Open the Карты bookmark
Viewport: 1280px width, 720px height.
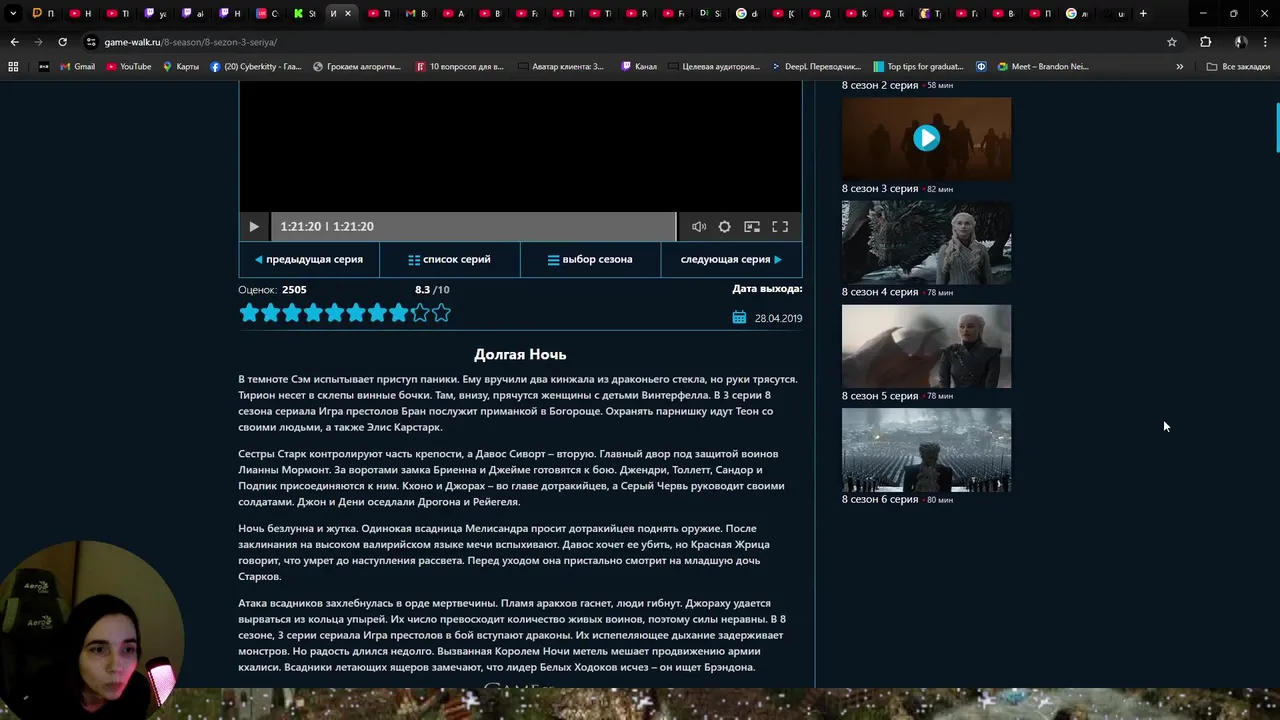(x=181, y=67)
